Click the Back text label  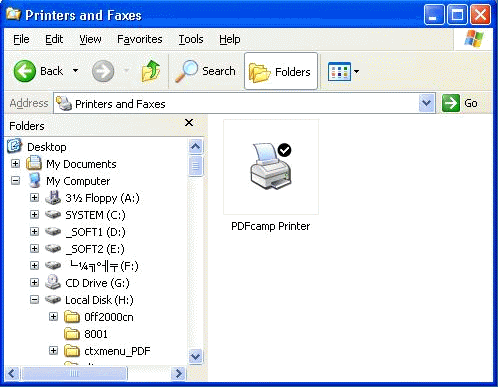click(51, 71)
